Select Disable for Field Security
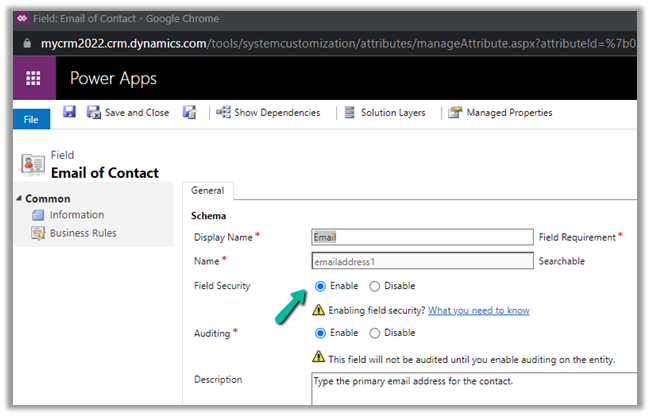Image resolution: width=650 pixels, height=416 pixels. point(375,286)
